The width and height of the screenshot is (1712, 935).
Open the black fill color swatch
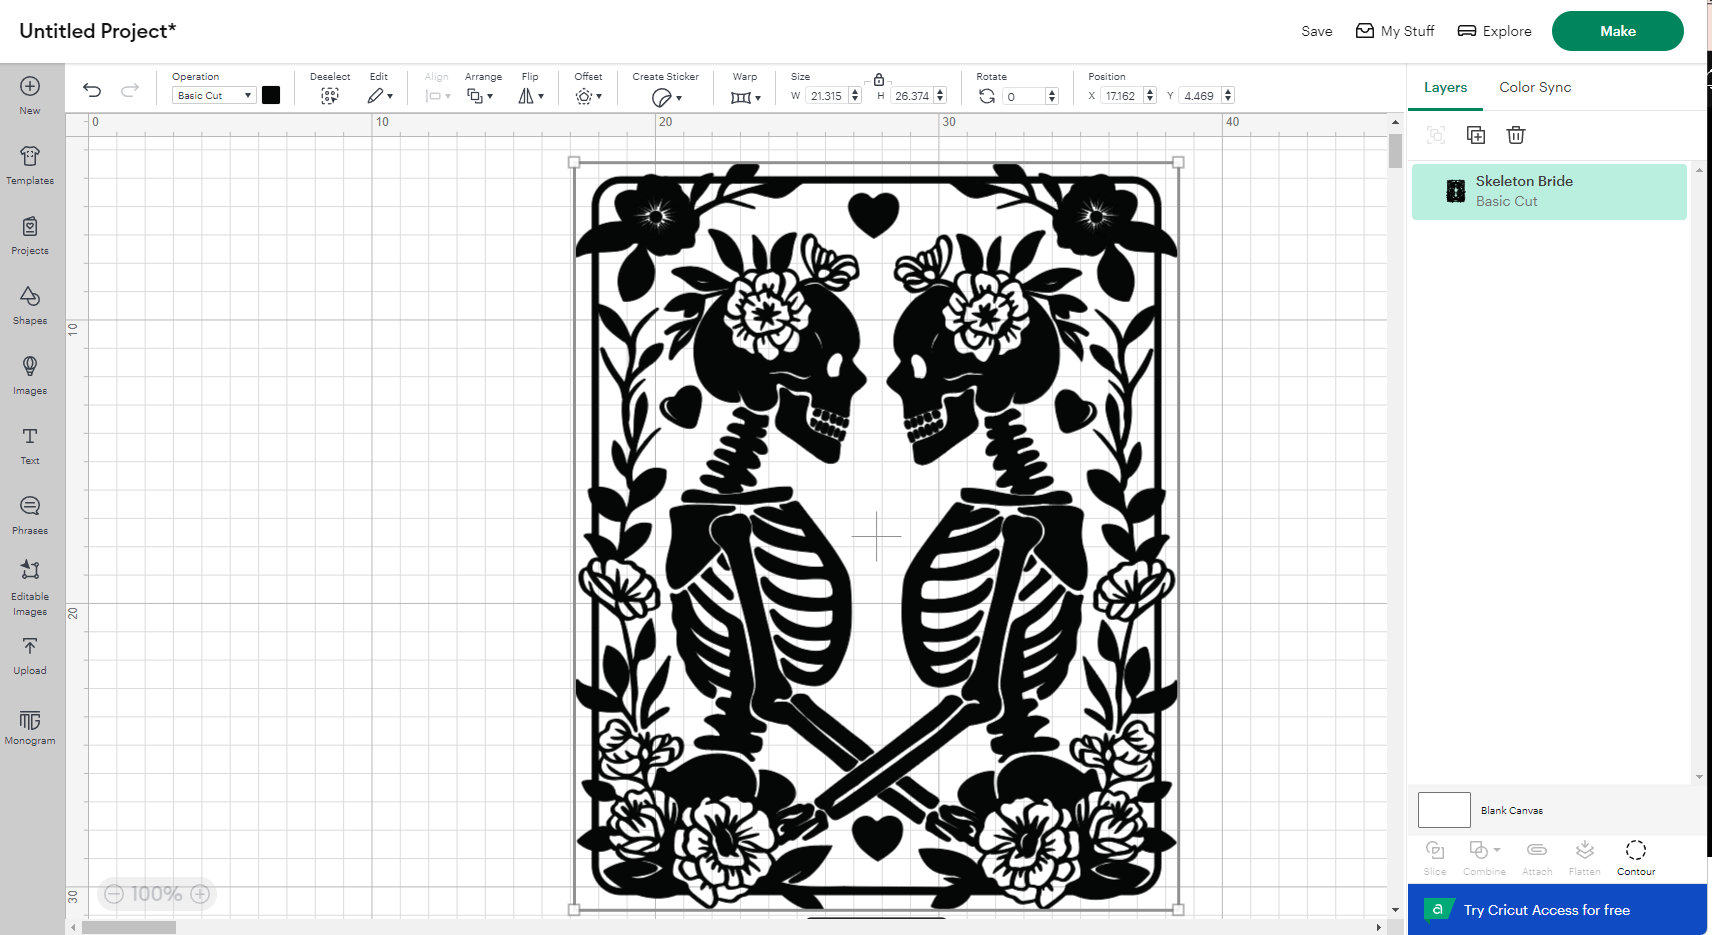(x=271, y=95)
